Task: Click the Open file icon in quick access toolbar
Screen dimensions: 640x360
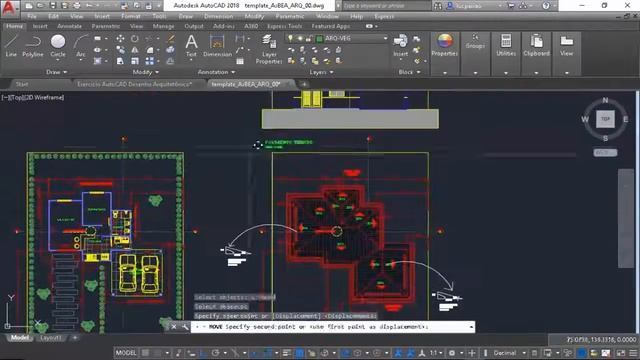Action: click(x=40, y=6)
